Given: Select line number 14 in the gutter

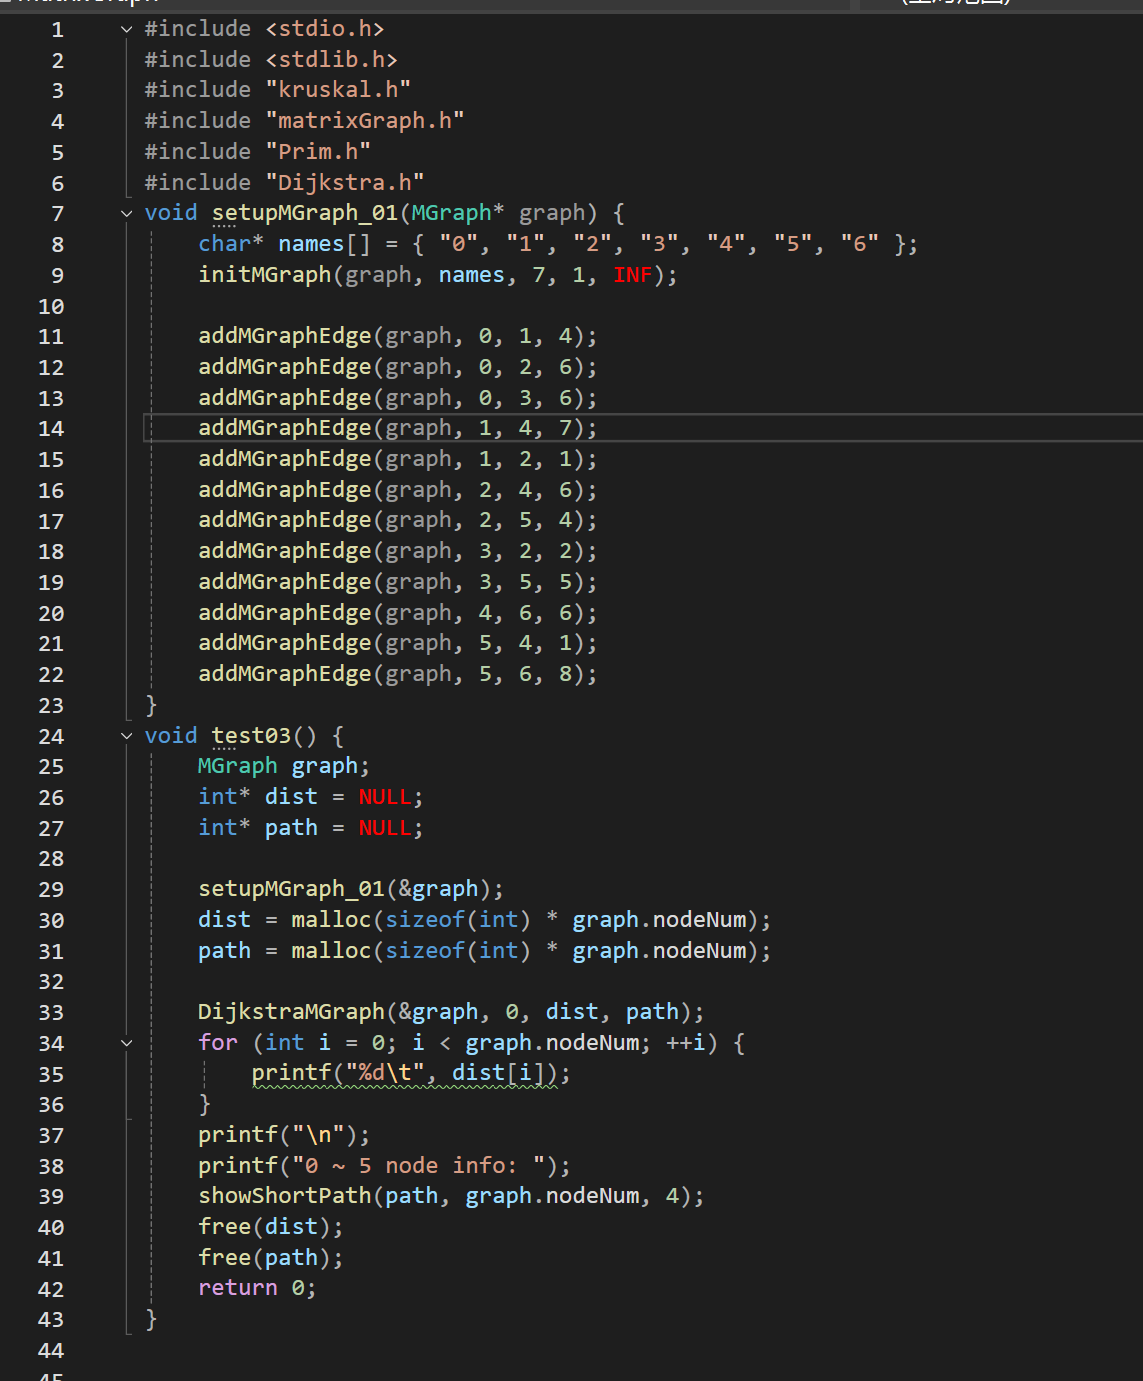Looking at the screenshot, I should (x=51, y=429).
